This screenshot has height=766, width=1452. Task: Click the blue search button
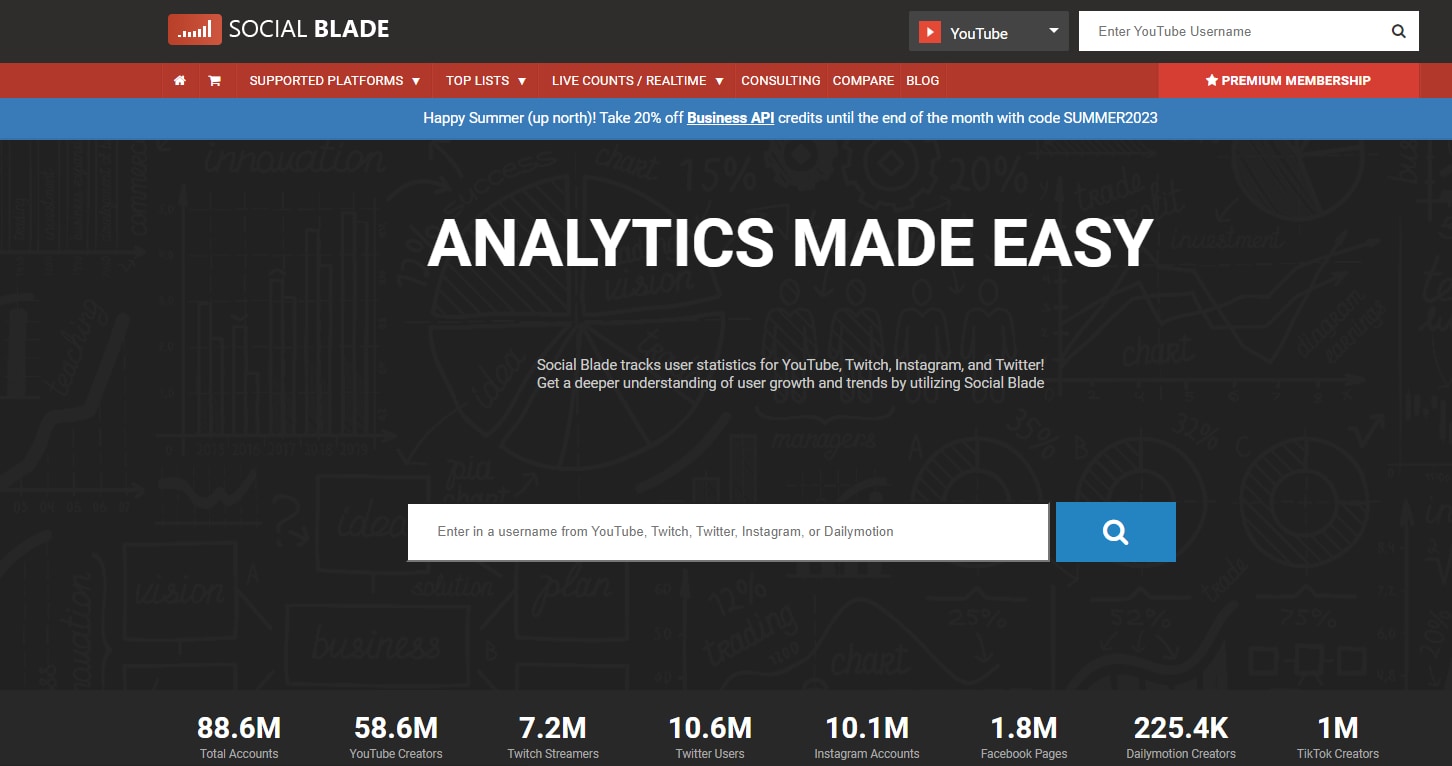(x=1116, y=532)
